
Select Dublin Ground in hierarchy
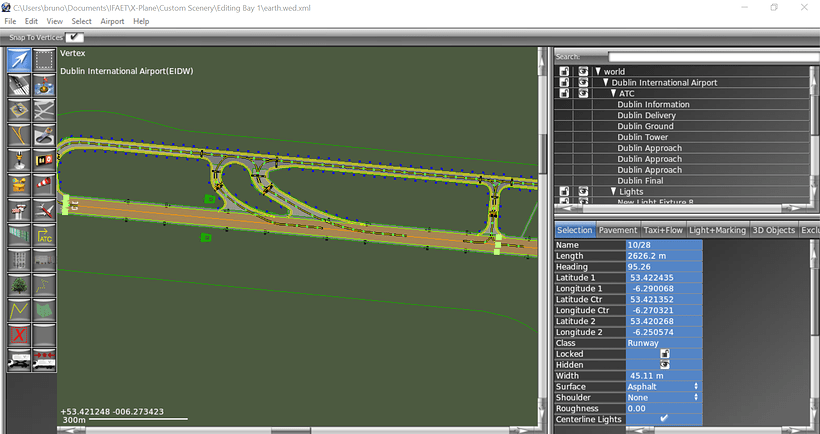pos(645,126)
